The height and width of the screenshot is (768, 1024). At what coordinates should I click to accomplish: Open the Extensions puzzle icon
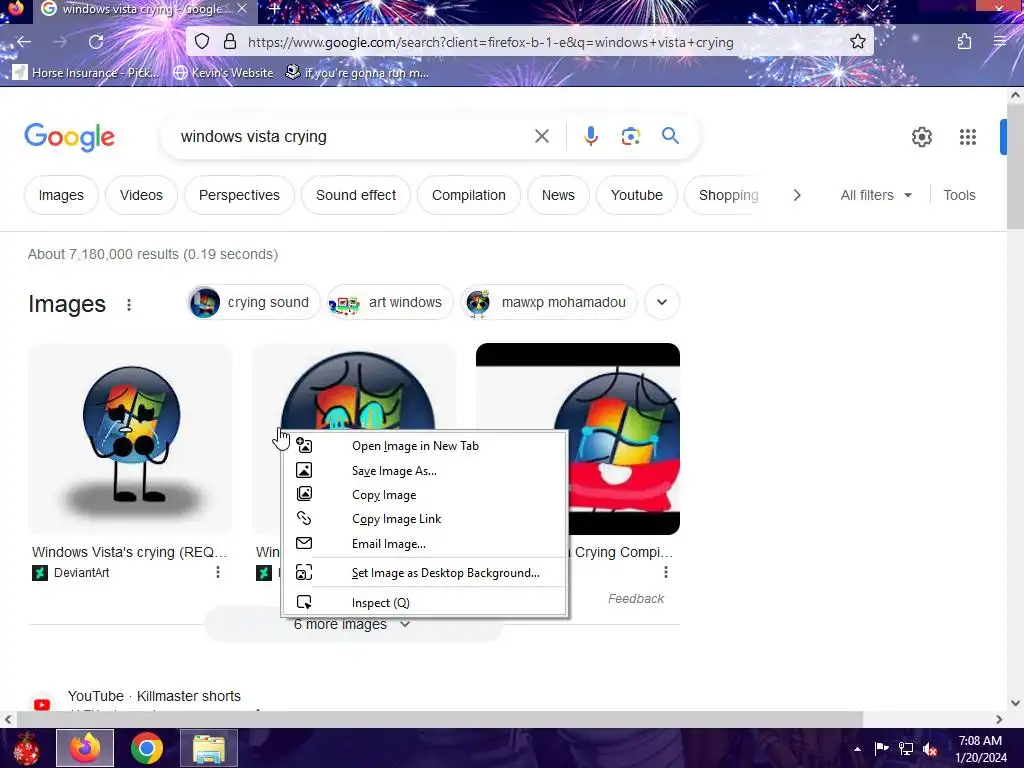[964, 42]
